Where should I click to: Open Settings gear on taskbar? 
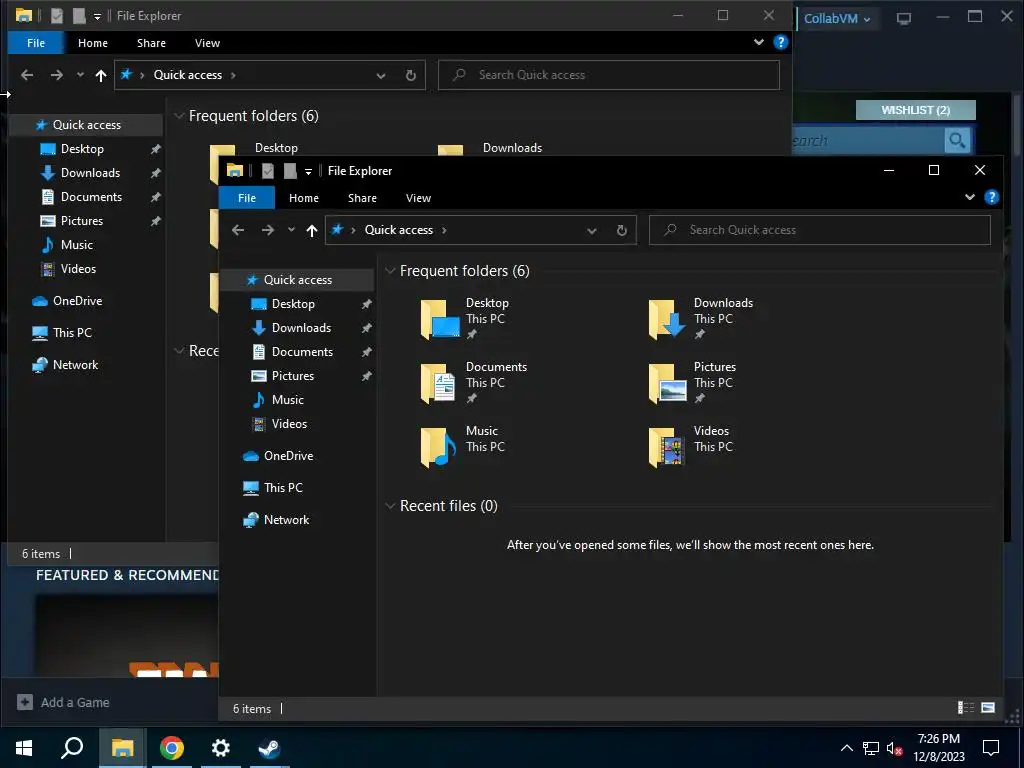tap(221, 748)
